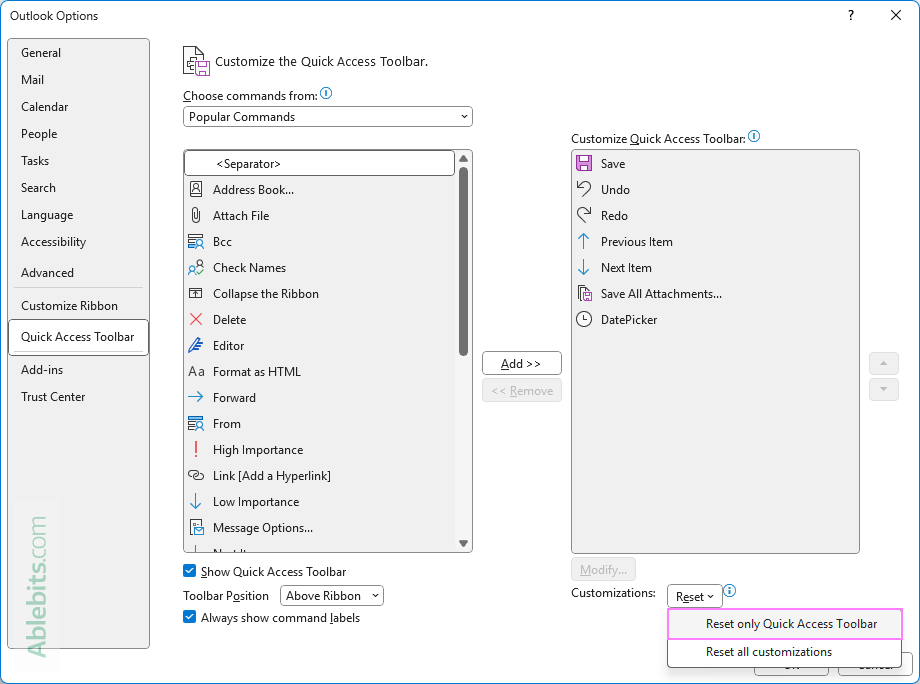Select the <Separator> item in commands list
Screen dimensions: 920x684
319,164
